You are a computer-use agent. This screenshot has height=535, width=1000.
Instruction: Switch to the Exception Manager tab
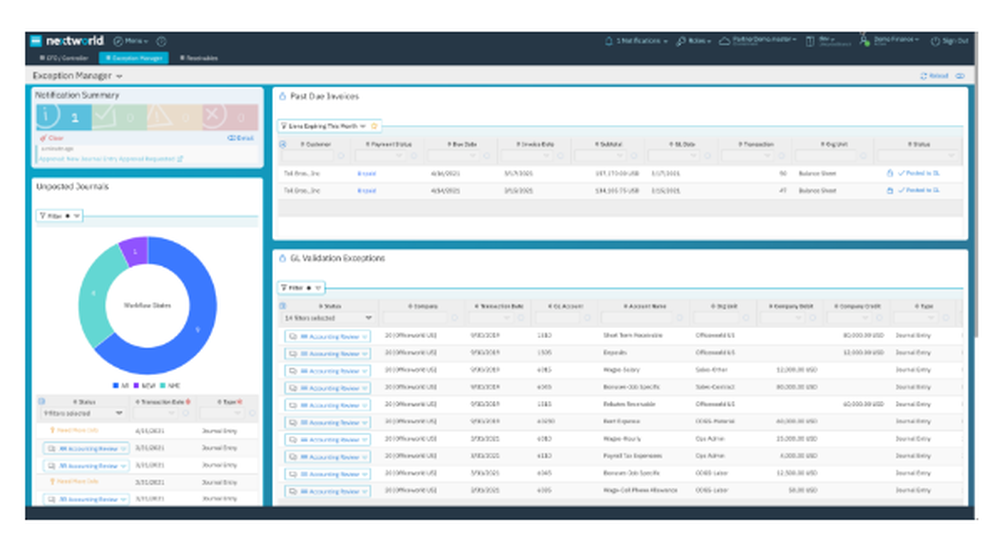pyautogui.click(x=134, y=58)
